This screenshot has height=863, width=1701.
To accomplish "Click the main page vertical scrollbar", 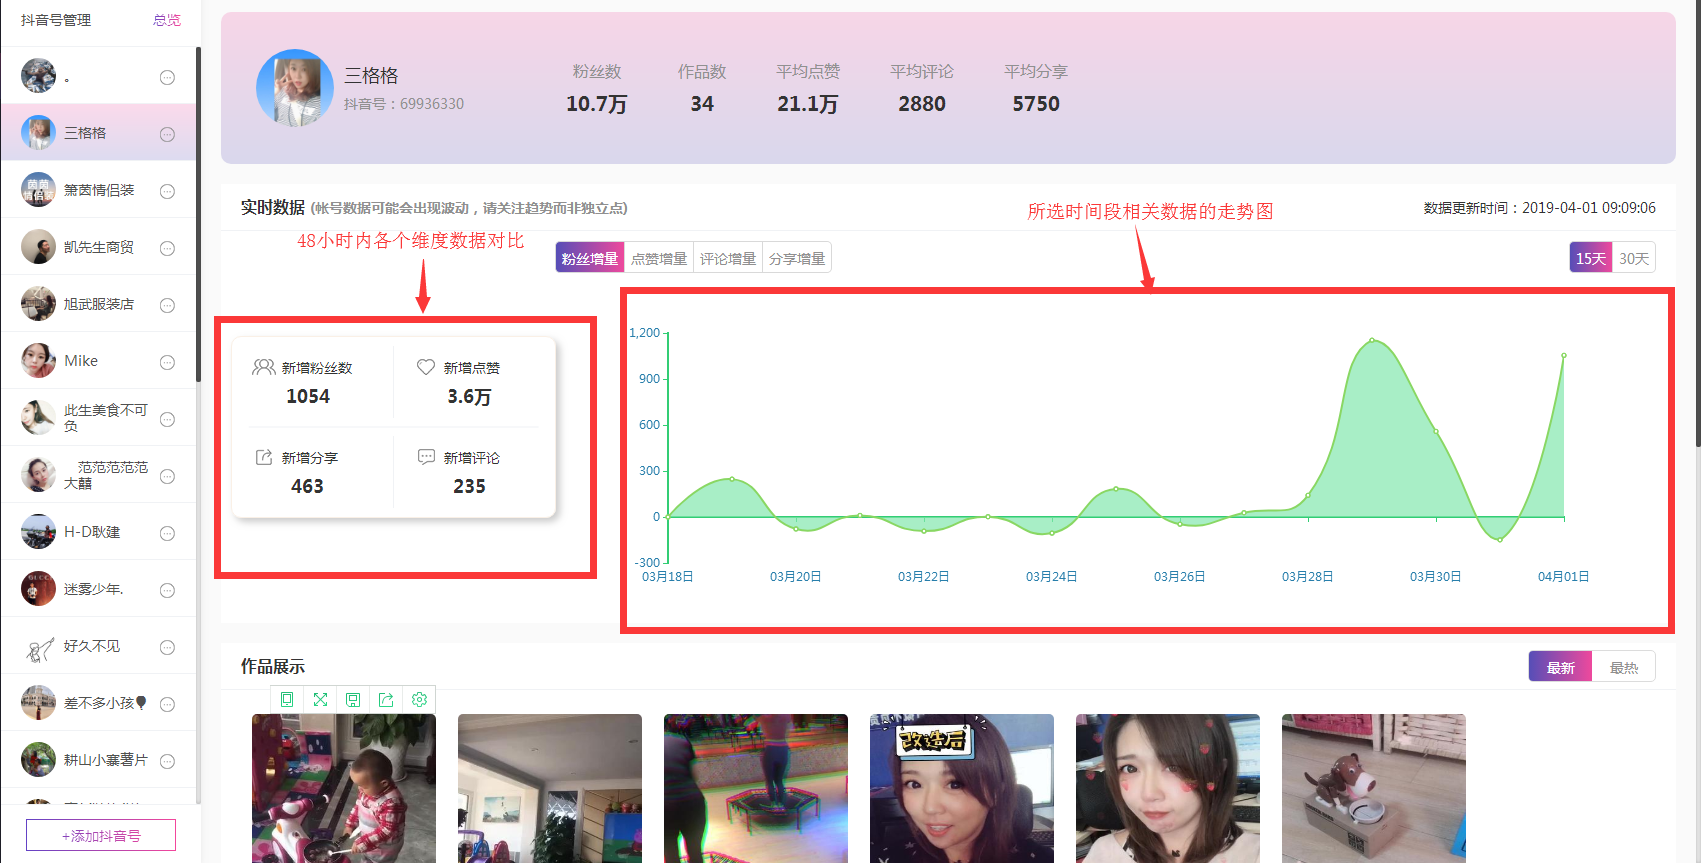I will coord(1698,223).
